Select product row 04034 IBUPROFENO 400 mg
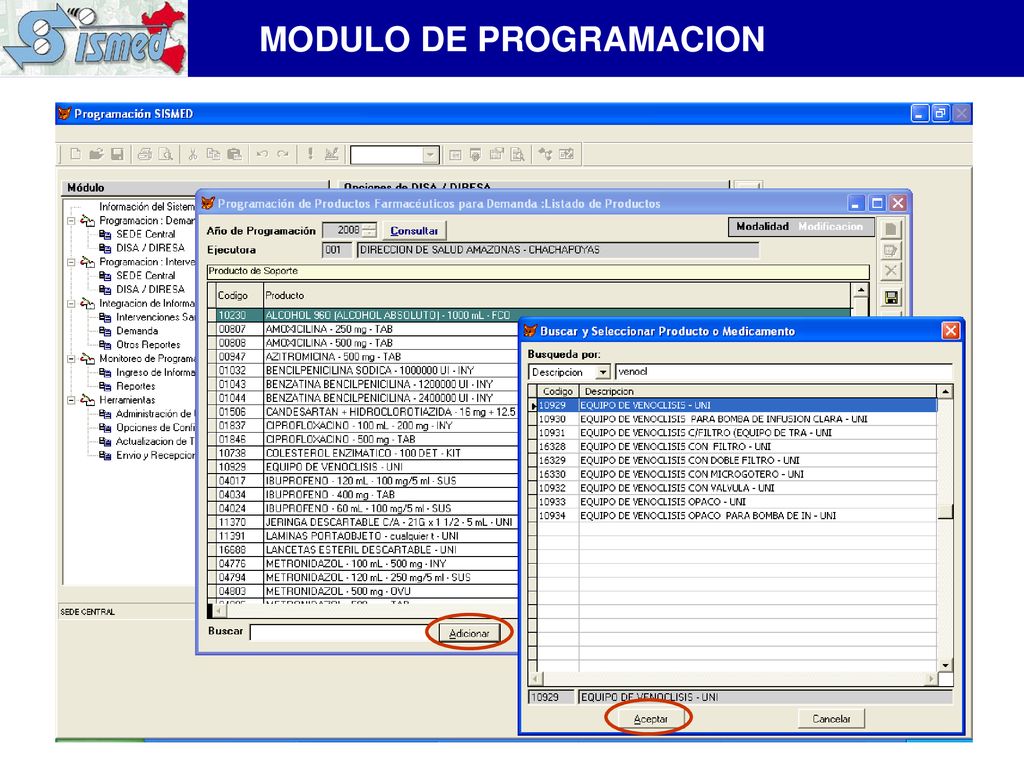The width and height of the screenshot is (1024, 768). (x=367, y=495)
